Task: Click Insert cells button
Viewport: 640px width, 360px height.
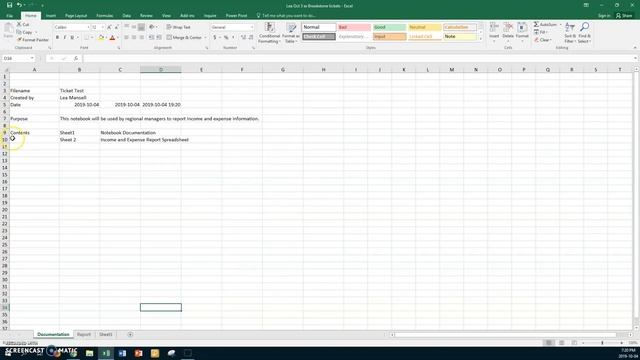Action: (494, 33)
